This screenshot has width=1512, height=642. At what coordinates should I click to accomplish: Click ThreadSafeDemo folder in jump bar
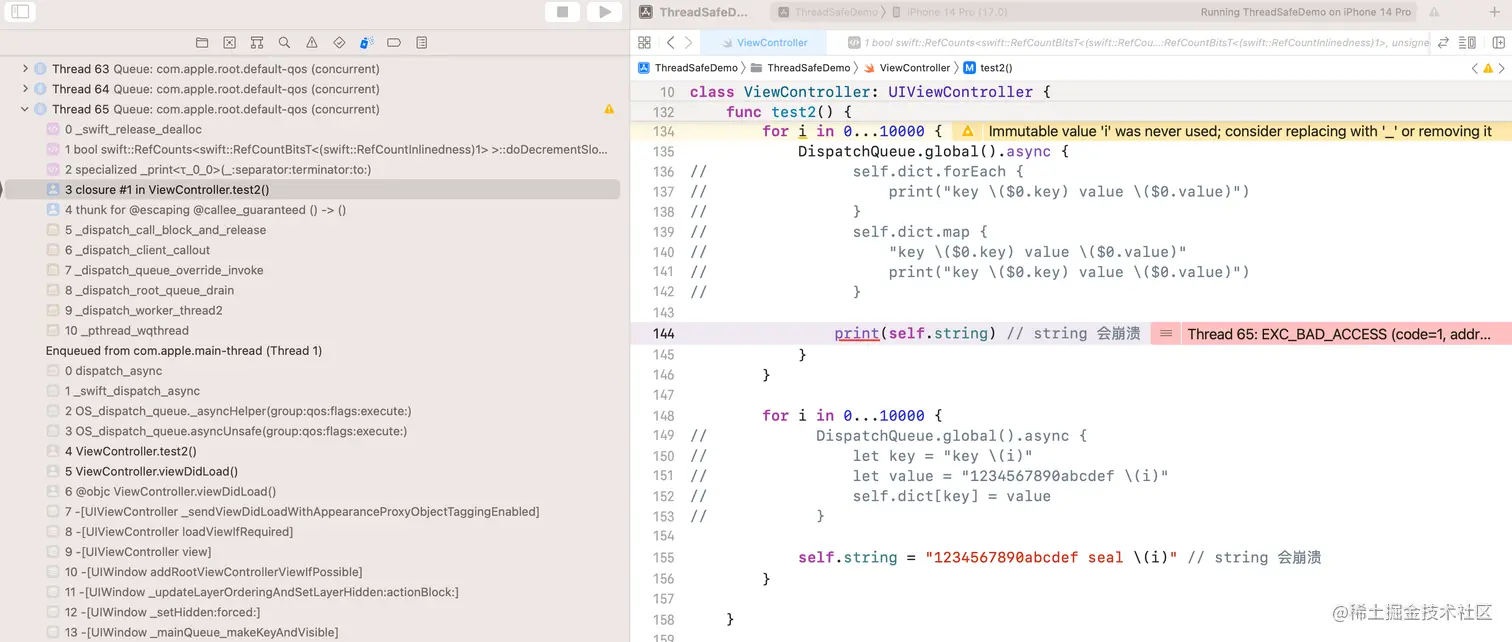(x=800, y=68)
